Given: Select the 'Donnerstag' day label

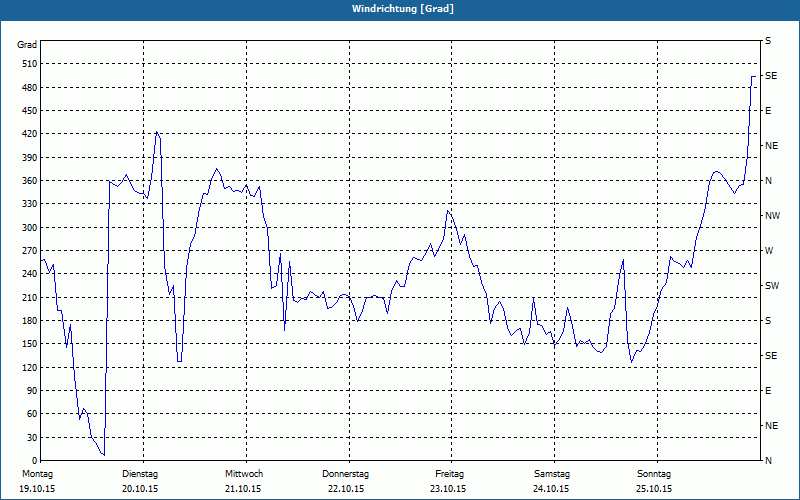Looking at the screenshot, I should point(345,474).
